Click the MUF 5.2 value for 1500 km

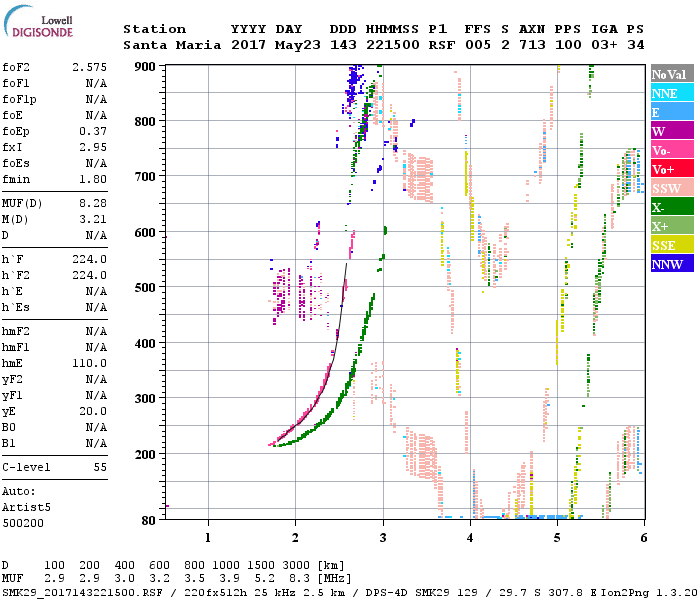coord(264,579)
